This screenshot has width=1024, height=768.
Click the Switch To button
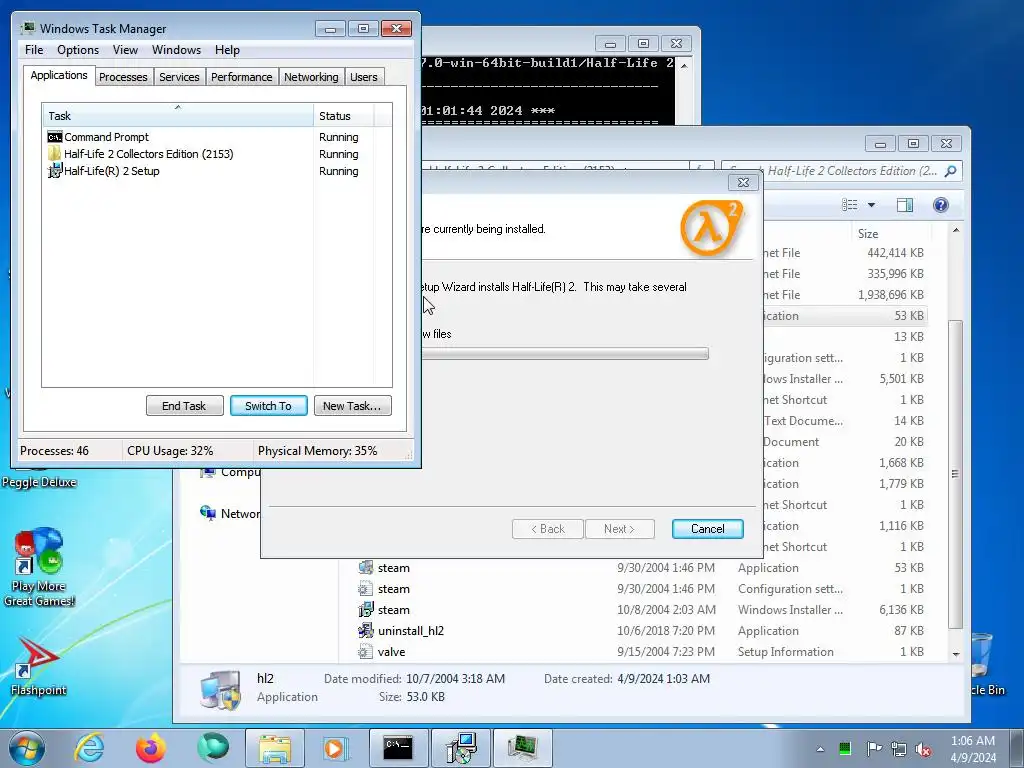pos(268,406)
